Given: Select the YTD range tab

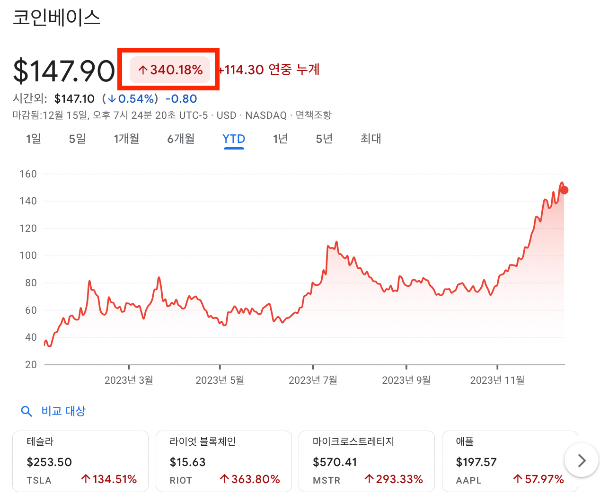Looking at the screenshot, I should 234,139.
